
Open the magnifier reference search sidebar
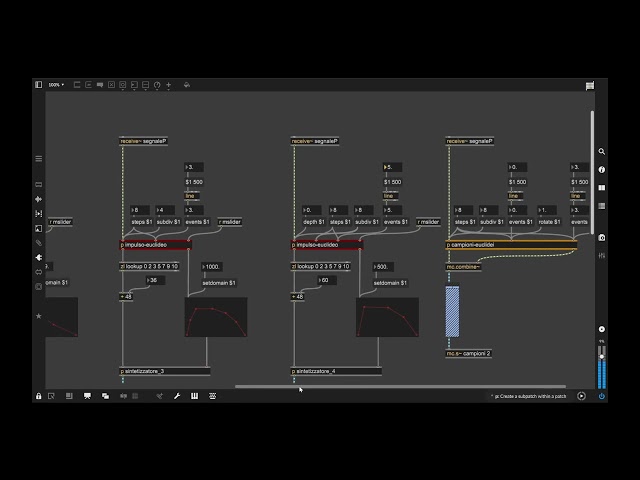[x=602, y=151]
